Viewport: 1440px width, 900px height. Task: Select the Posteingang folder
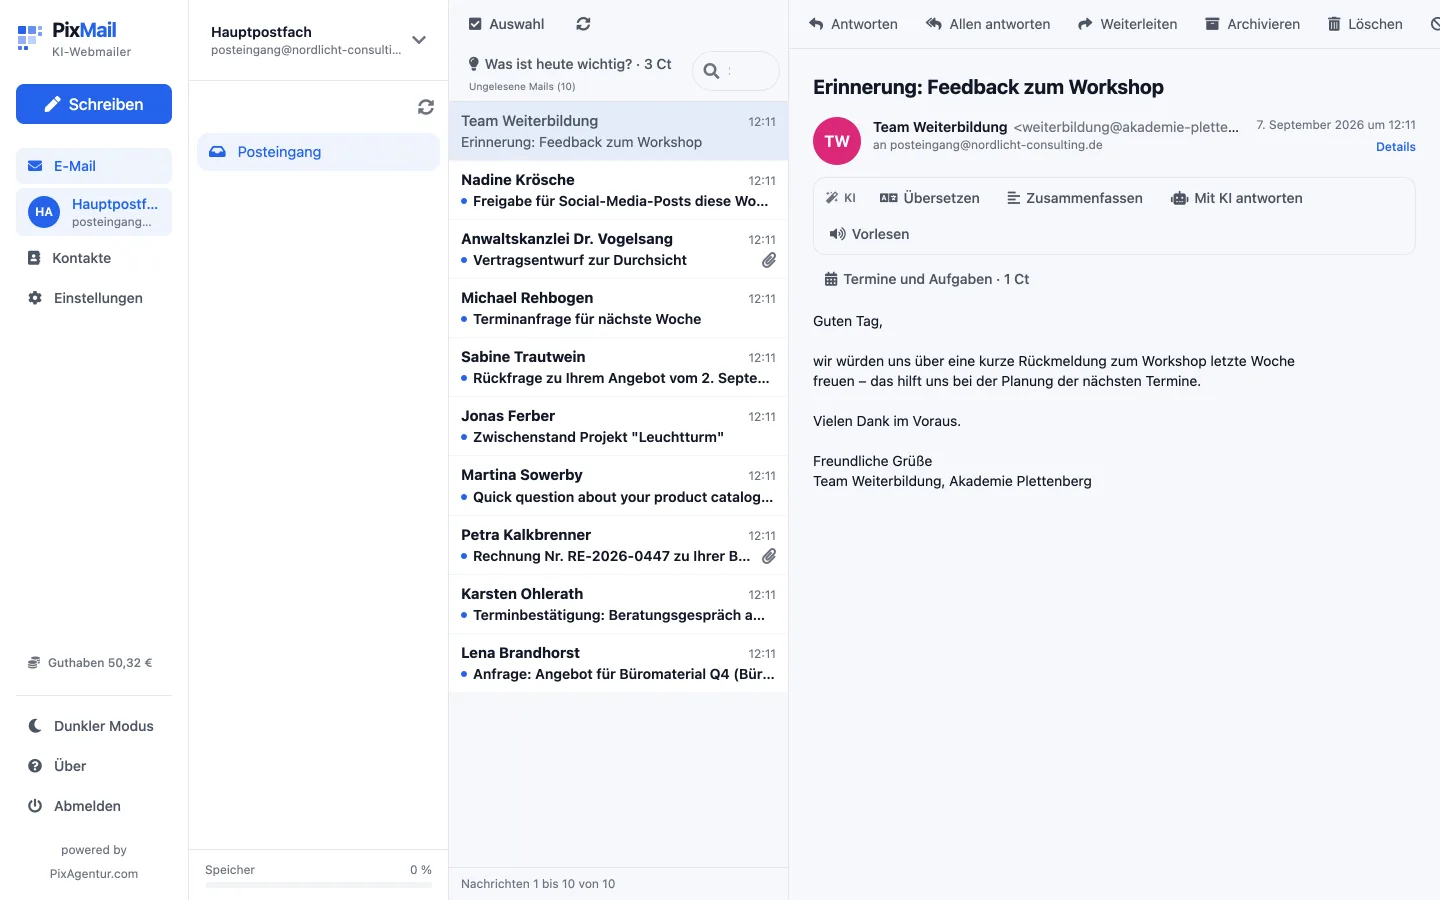(x=318, y=152)
